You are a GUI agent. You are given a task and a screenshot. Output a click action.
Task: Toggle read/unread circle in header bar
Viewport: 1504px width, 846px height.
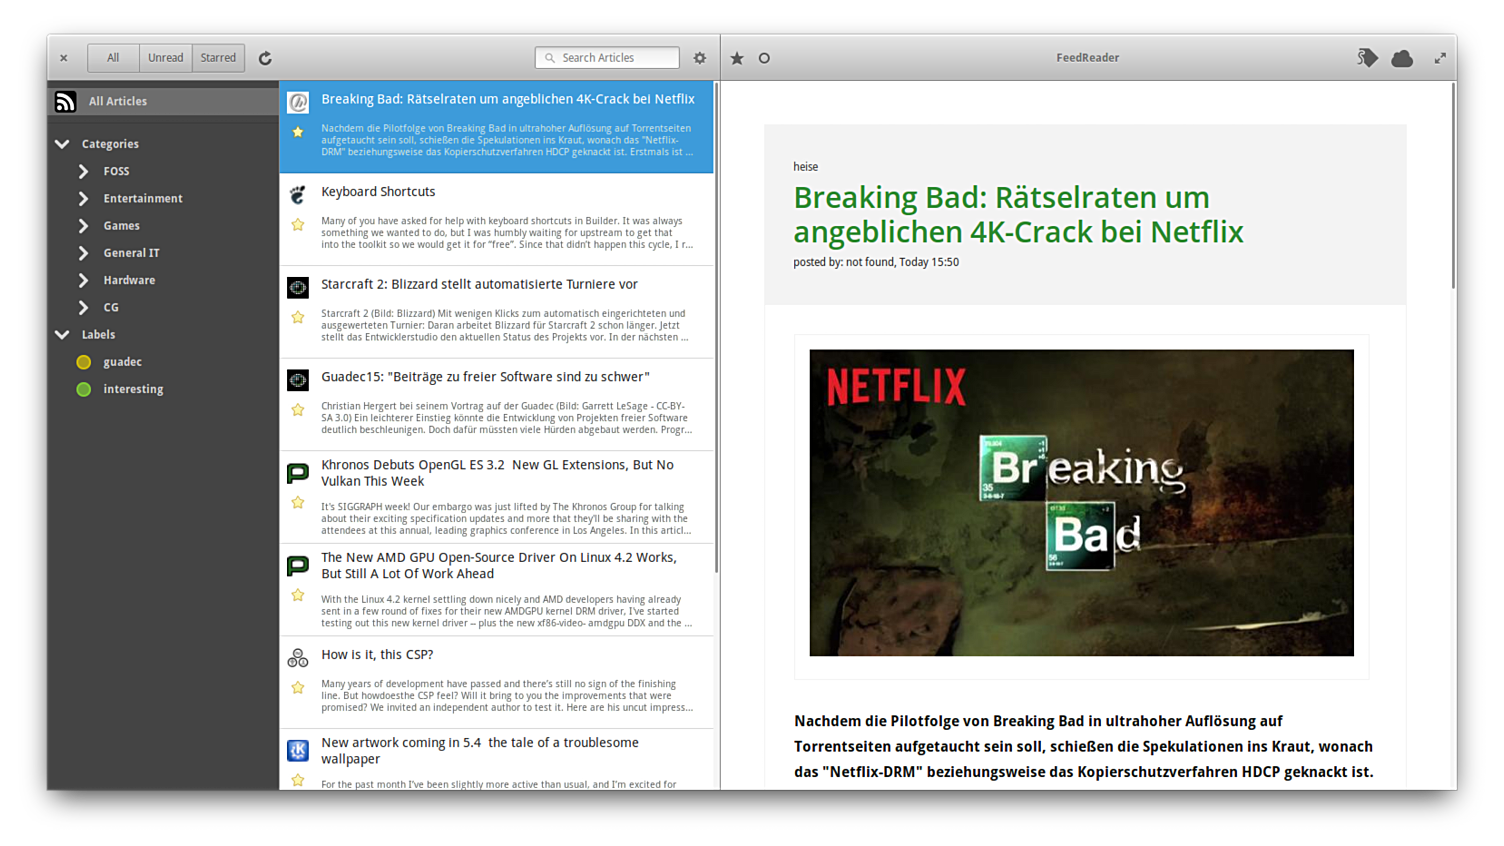coord(764,58)
